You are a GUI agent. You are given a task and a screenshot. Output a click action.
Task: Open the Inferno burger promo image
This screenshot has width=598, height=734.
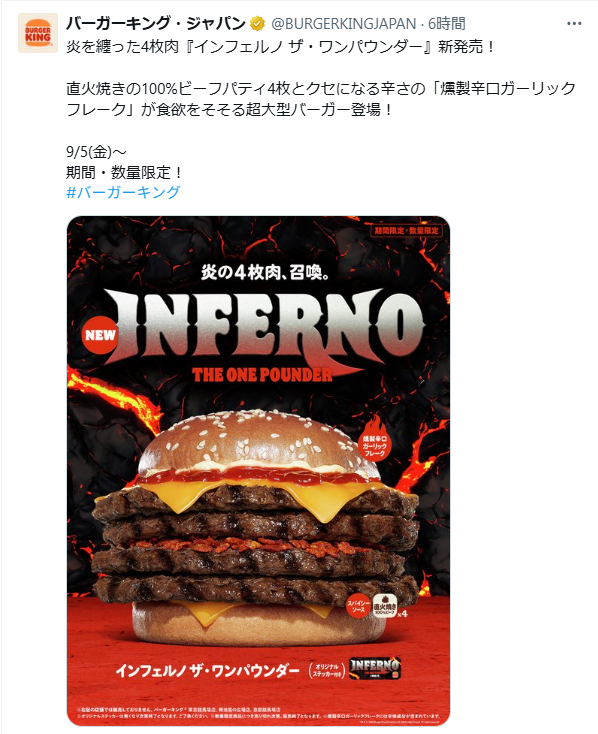pyautogui.click(x=258, y=470)
